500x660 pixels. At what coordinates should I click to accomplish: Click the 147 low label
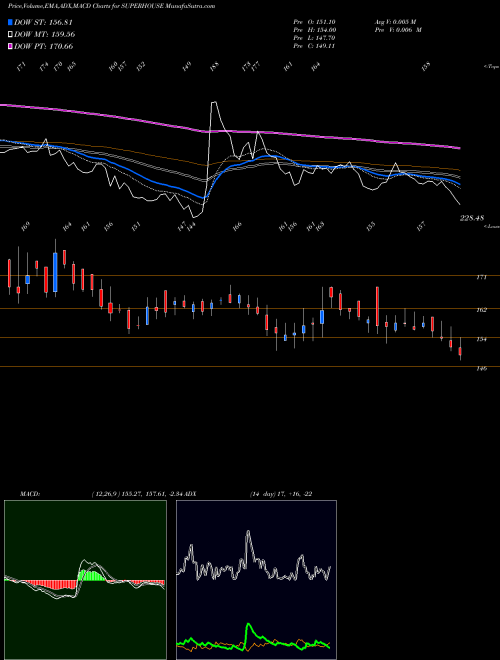(x=181, y=227)
